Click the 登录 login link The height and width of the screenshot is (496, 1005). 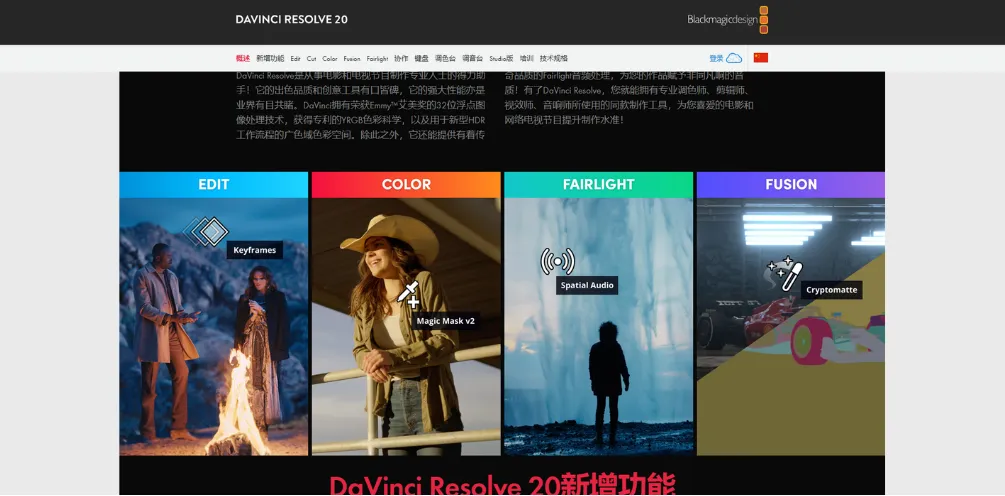tap(716, 58)
